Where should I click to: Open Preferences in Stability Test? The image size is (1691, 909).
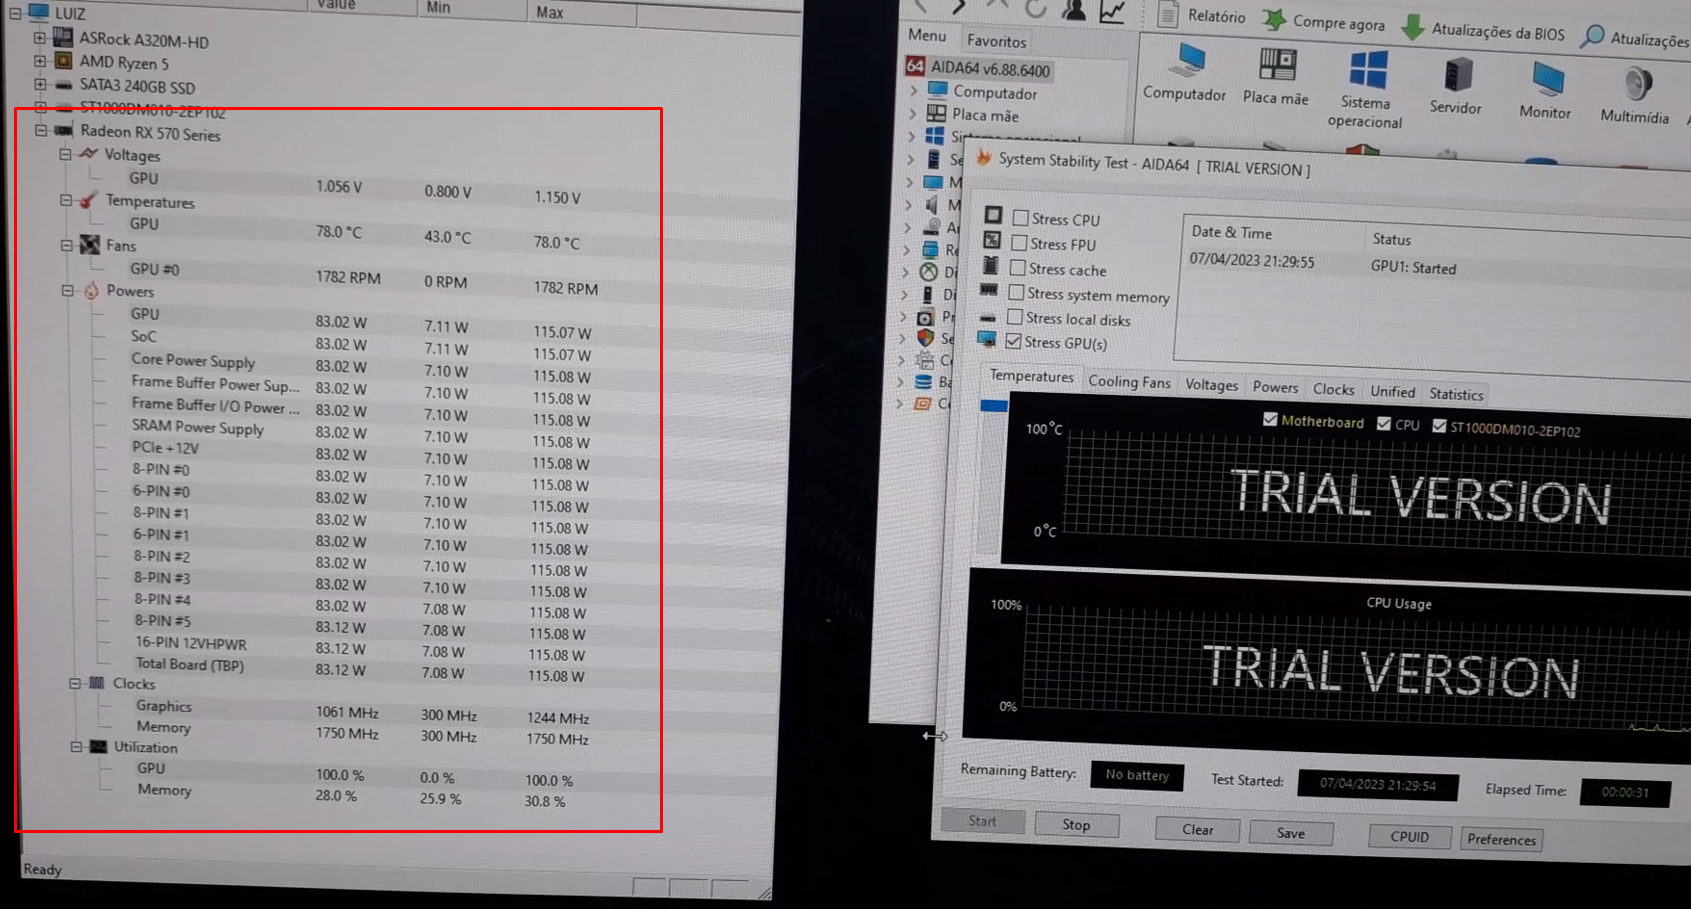click(x=1501, y=839)
